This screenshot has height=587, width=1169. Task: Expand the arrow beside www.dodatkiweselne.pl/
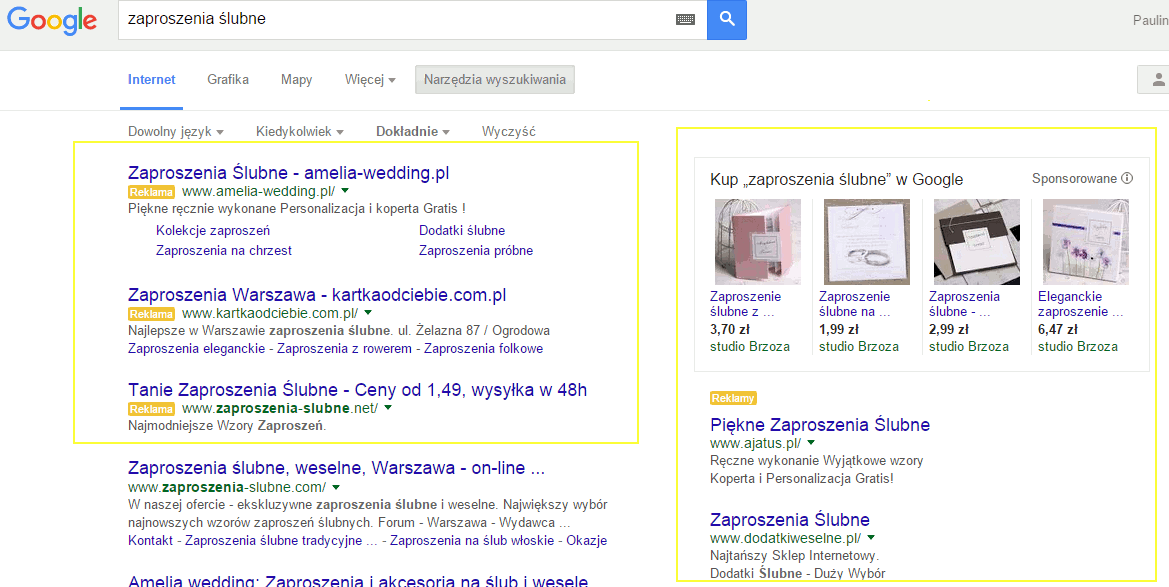pyautogui.click(x=871, y=538)
